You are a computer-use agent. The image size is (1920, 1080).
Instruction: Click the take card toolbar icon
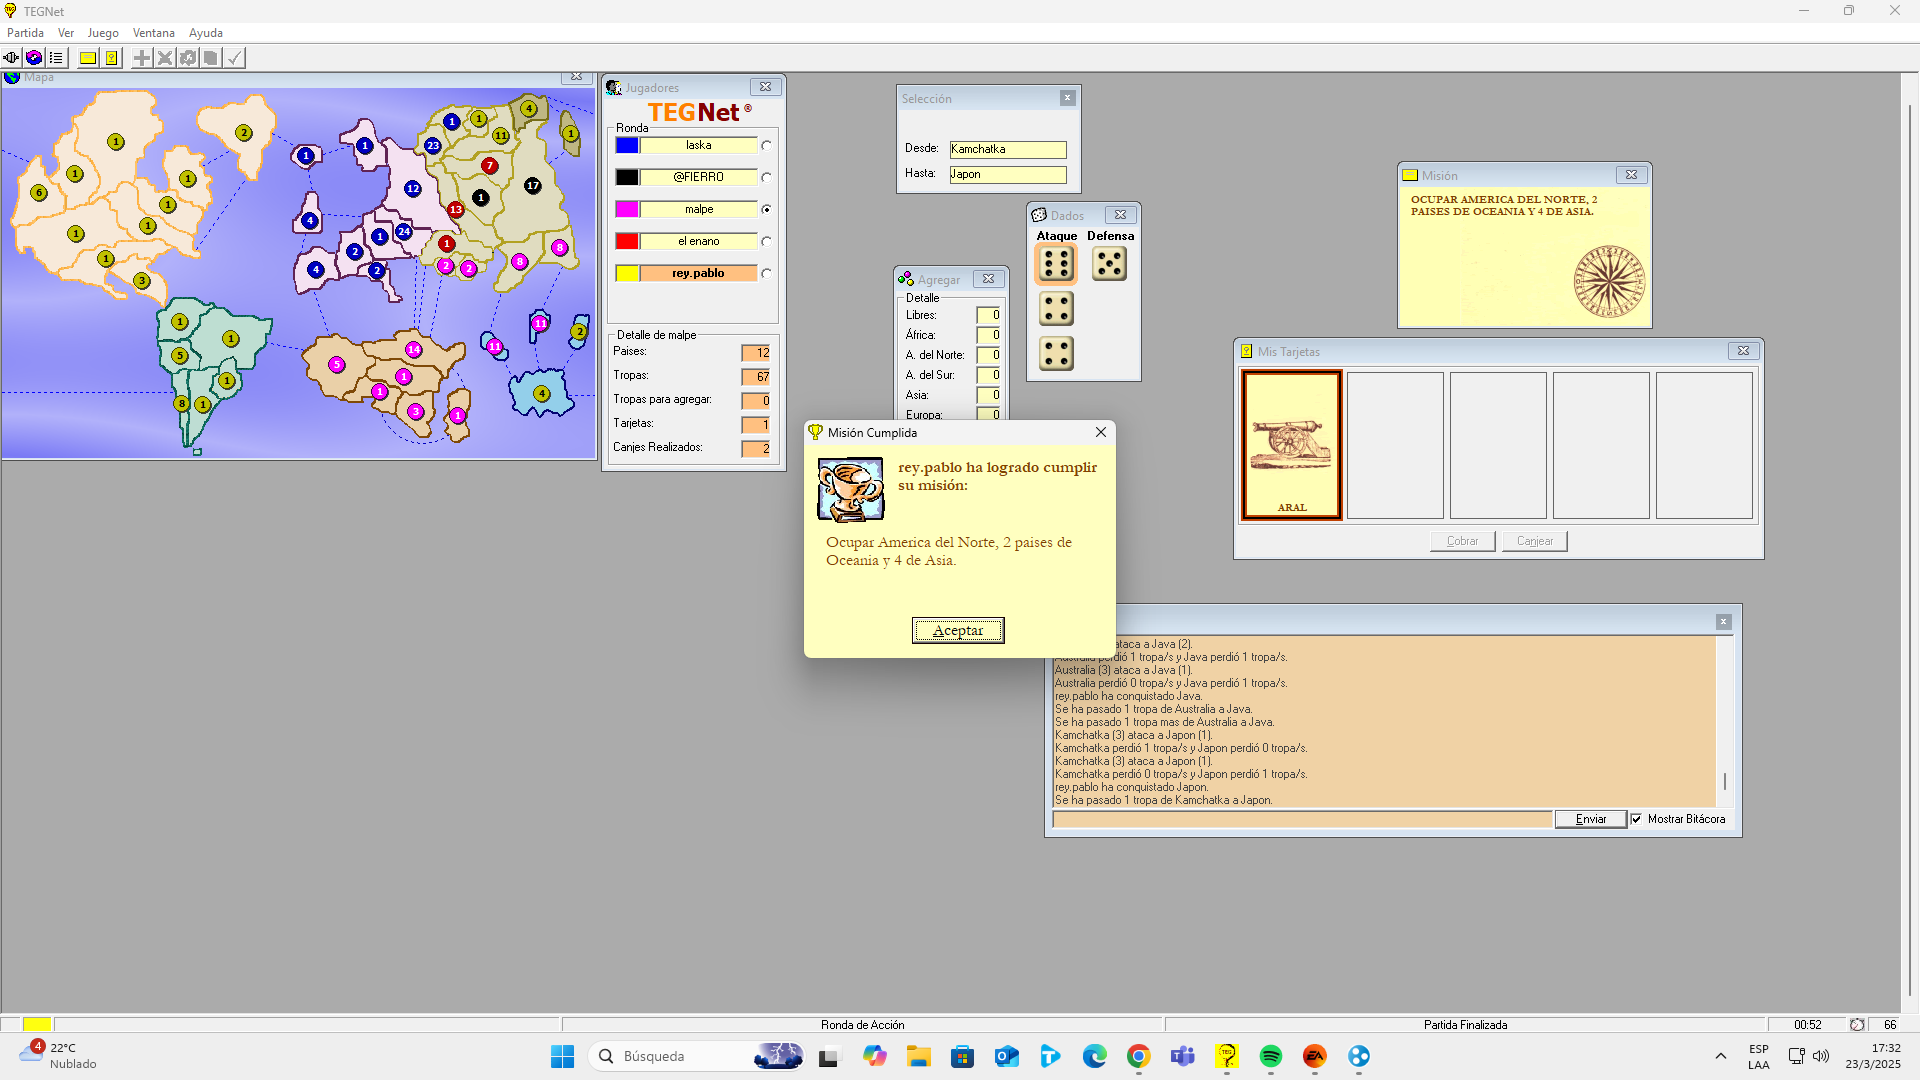tap(211, 58)
